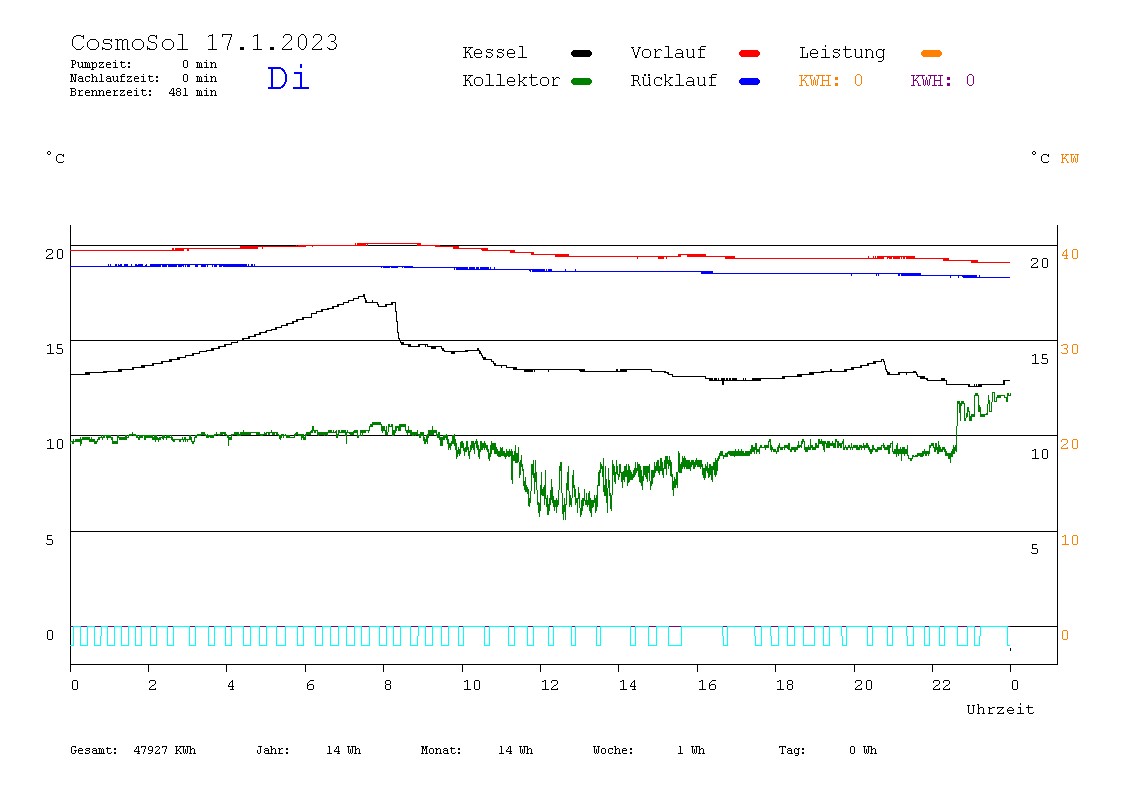The height and width of the screenshot is (812, 1148).
Task: Select the "Nachlaufzeit:" label
Action: [115, 78]
